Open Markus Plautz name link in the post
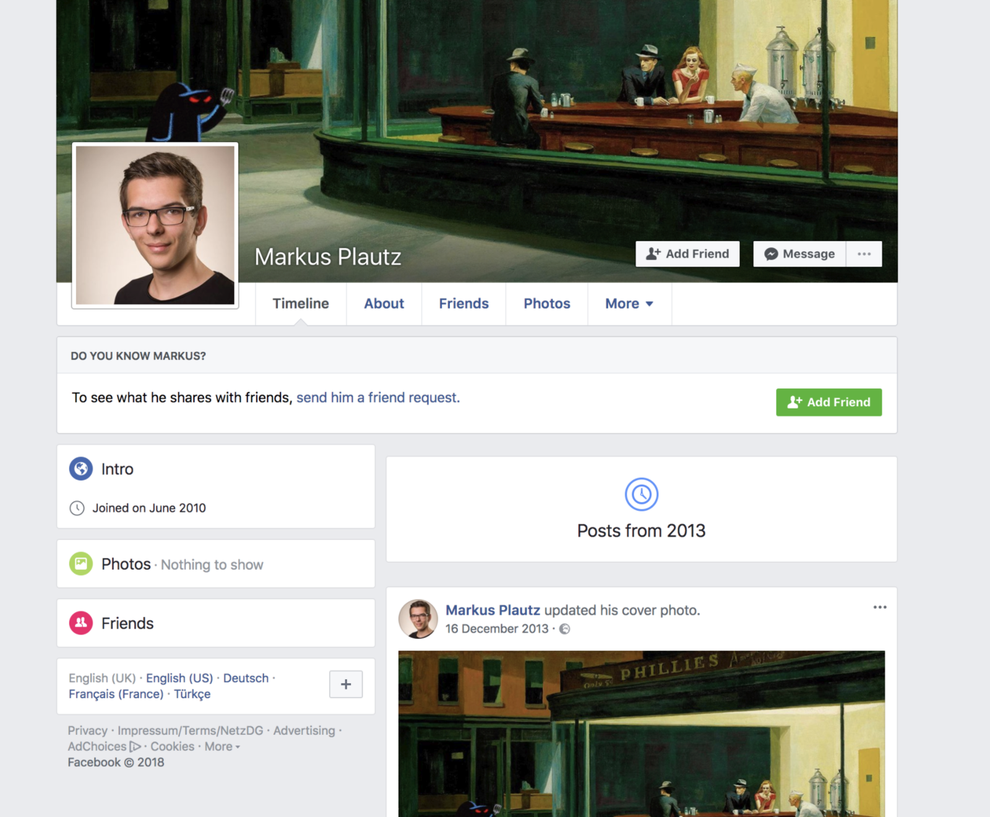This screenshot has height=817, width=990. tap(492, 610)
